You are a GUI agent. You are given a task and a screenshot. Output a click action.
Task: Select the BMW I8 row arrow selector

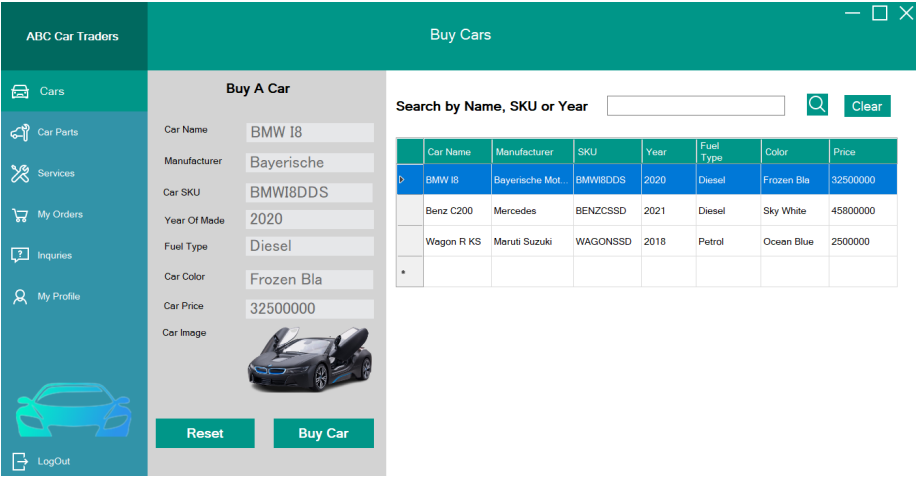pos(410,179)
